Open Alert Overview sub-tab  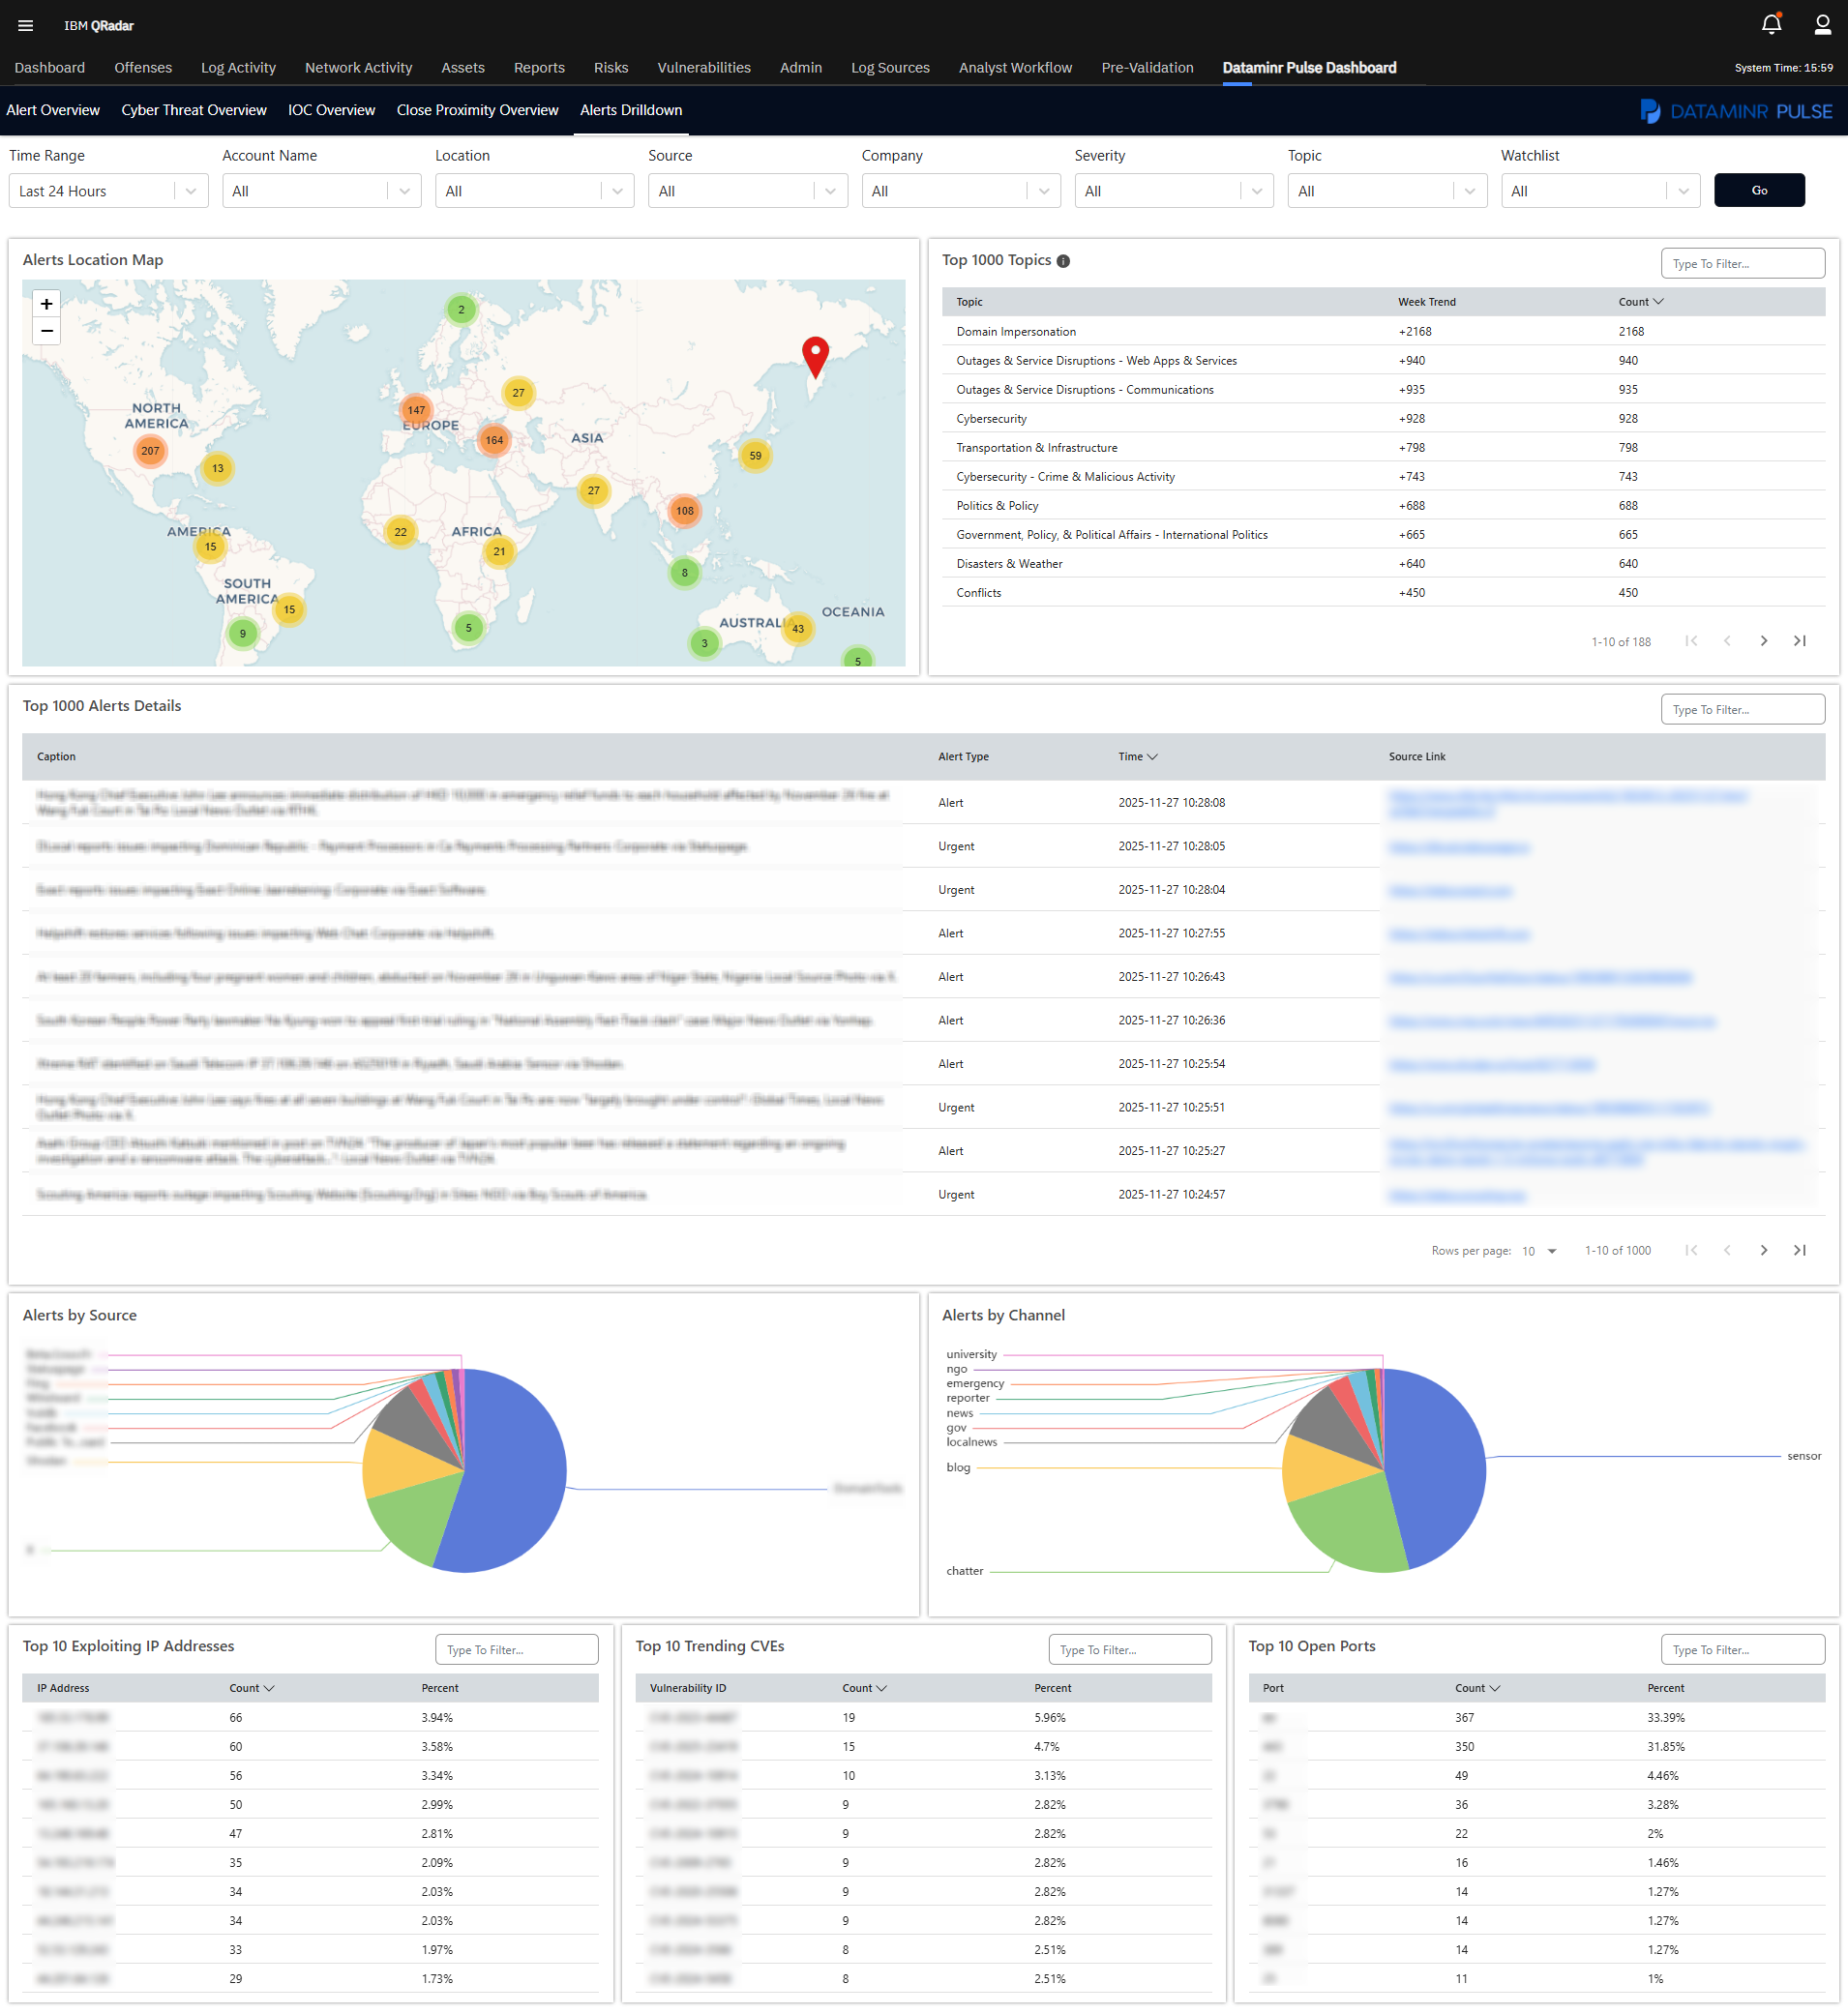click(53, 110)
